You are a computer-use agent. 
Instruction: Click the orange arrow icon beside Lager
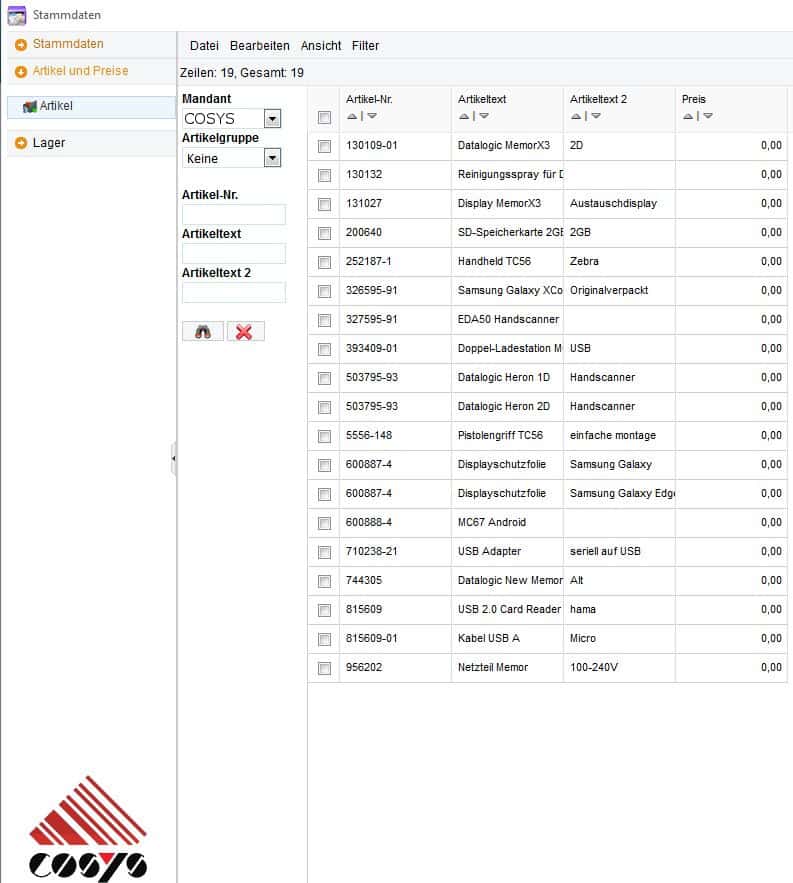[21, 143]
